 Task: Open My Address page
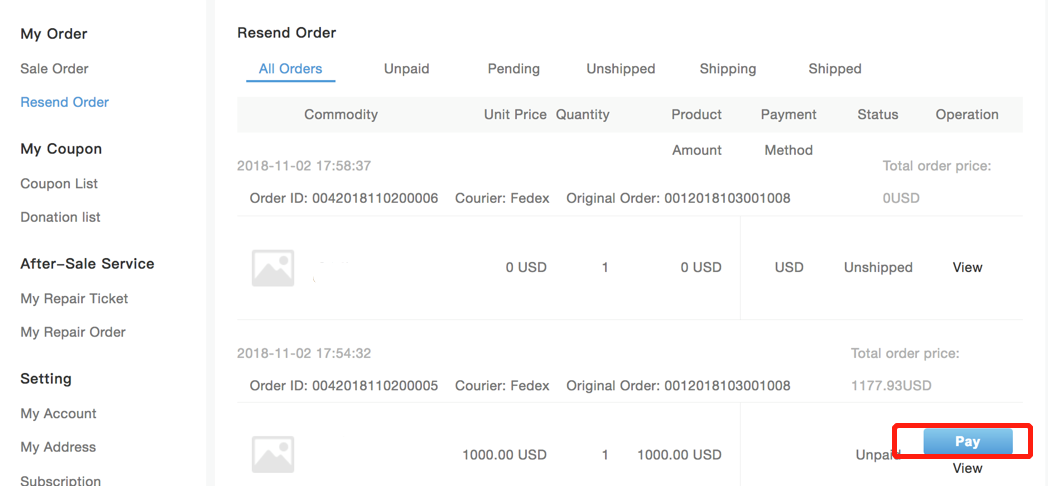pos(58,447)
